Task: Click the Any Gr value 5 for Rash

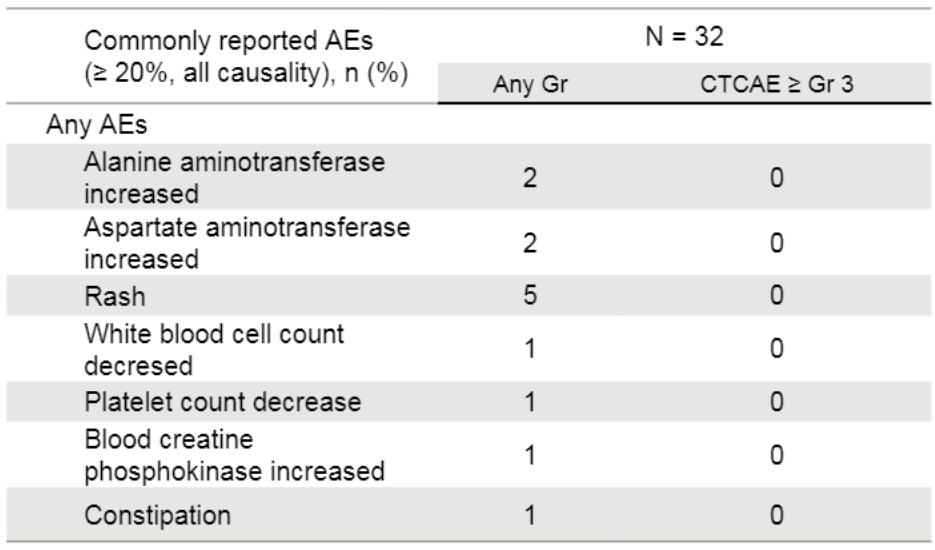Action: (x=532, y=299)
